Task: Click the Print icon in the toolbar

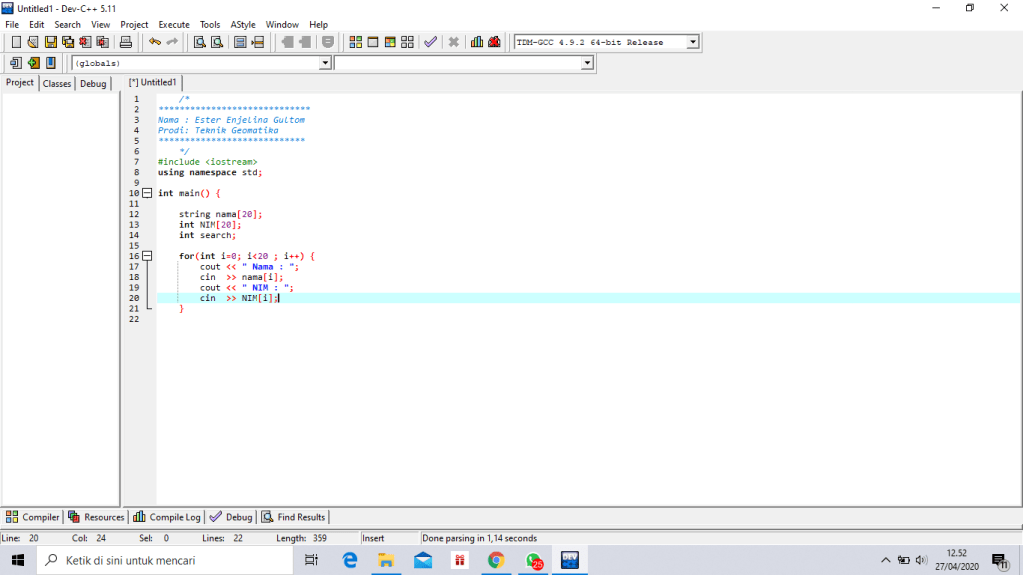Action: click(126, 42)
